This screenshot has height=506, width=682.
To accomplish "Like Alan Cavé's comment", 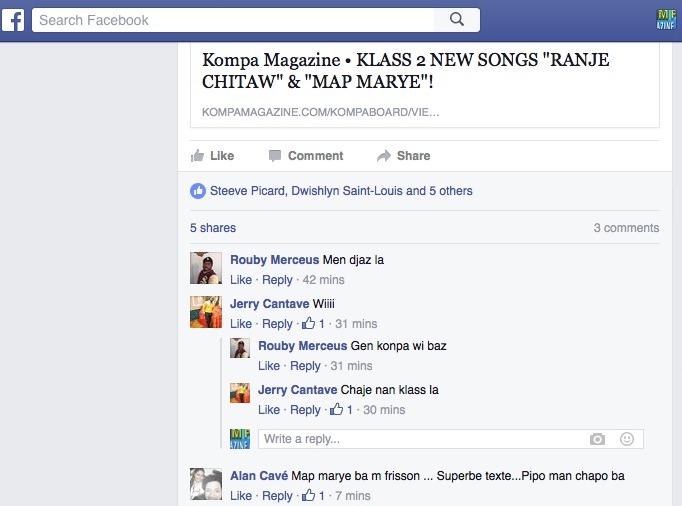I will pos(241,496).
